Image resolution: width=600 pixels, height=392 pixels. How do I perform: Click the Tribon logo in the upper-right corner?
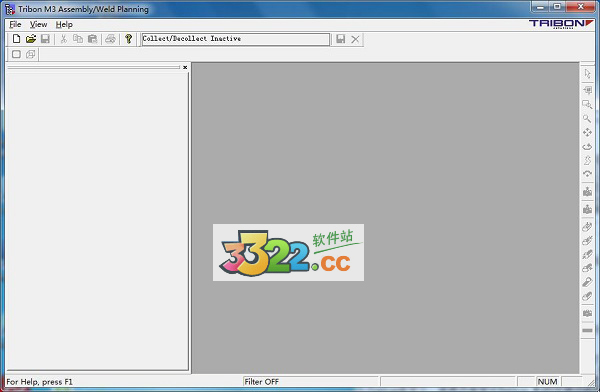(x=561, y=24)
